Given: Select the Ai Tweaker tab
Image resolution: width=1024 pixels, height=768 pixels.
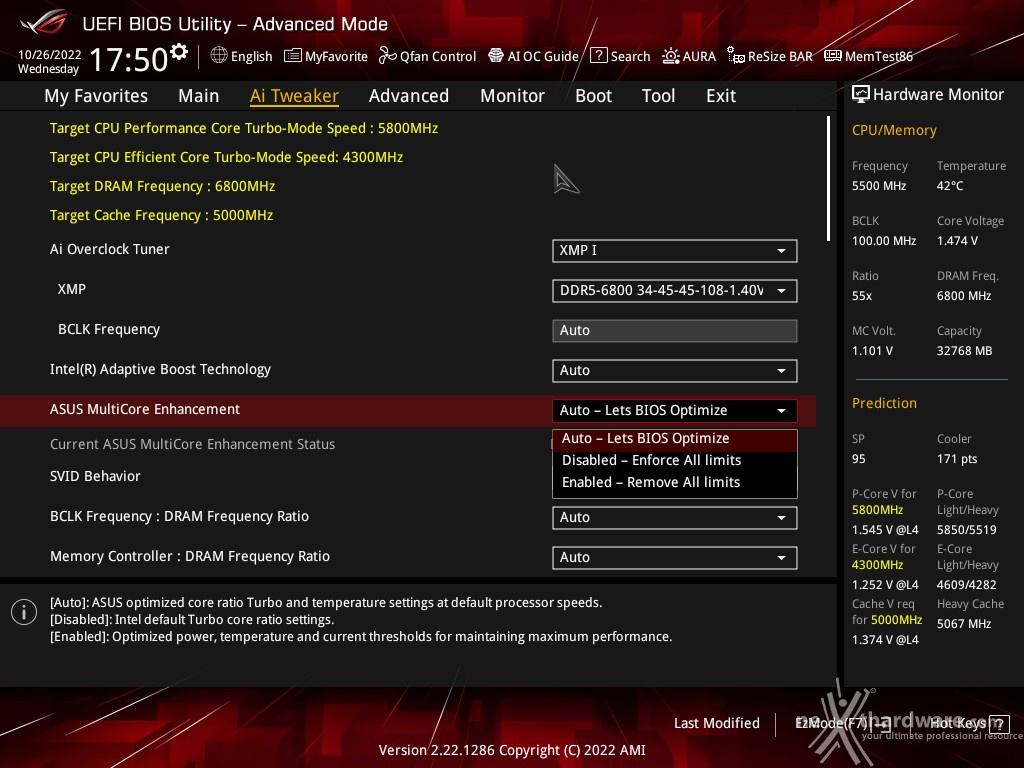Looking at the screenshot, I should pyautogui.click(x=295, y=96).
